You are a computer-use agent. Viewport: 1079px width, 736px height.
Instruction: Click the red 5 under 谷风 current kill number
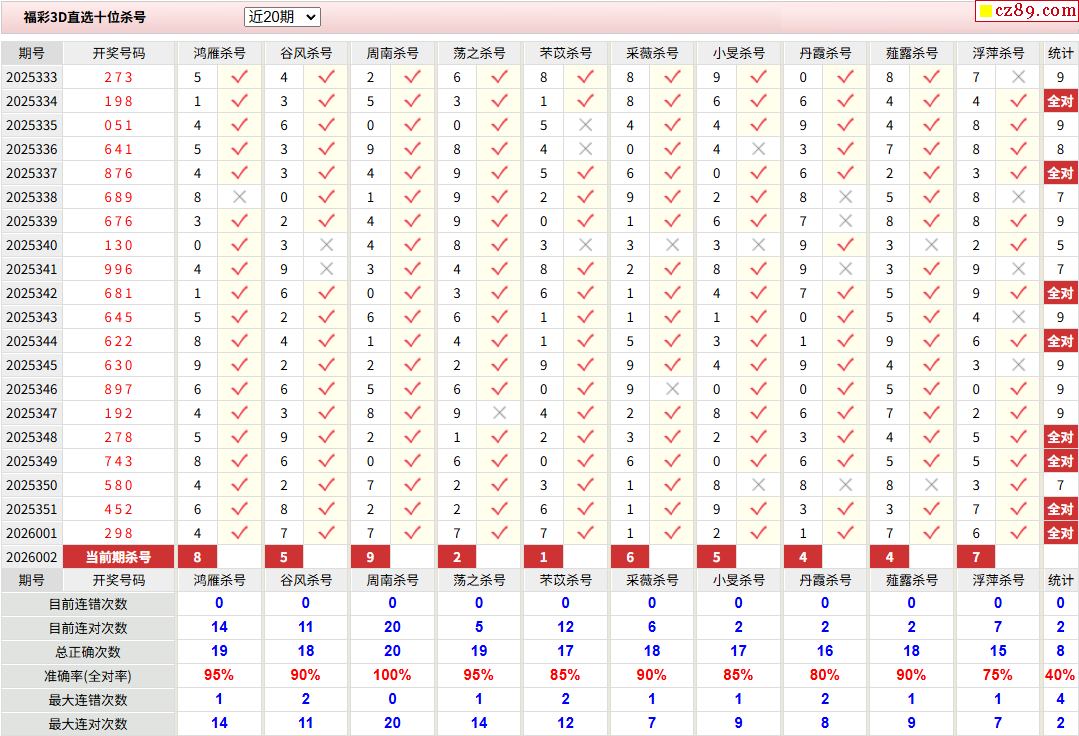(x=284, y=557)
